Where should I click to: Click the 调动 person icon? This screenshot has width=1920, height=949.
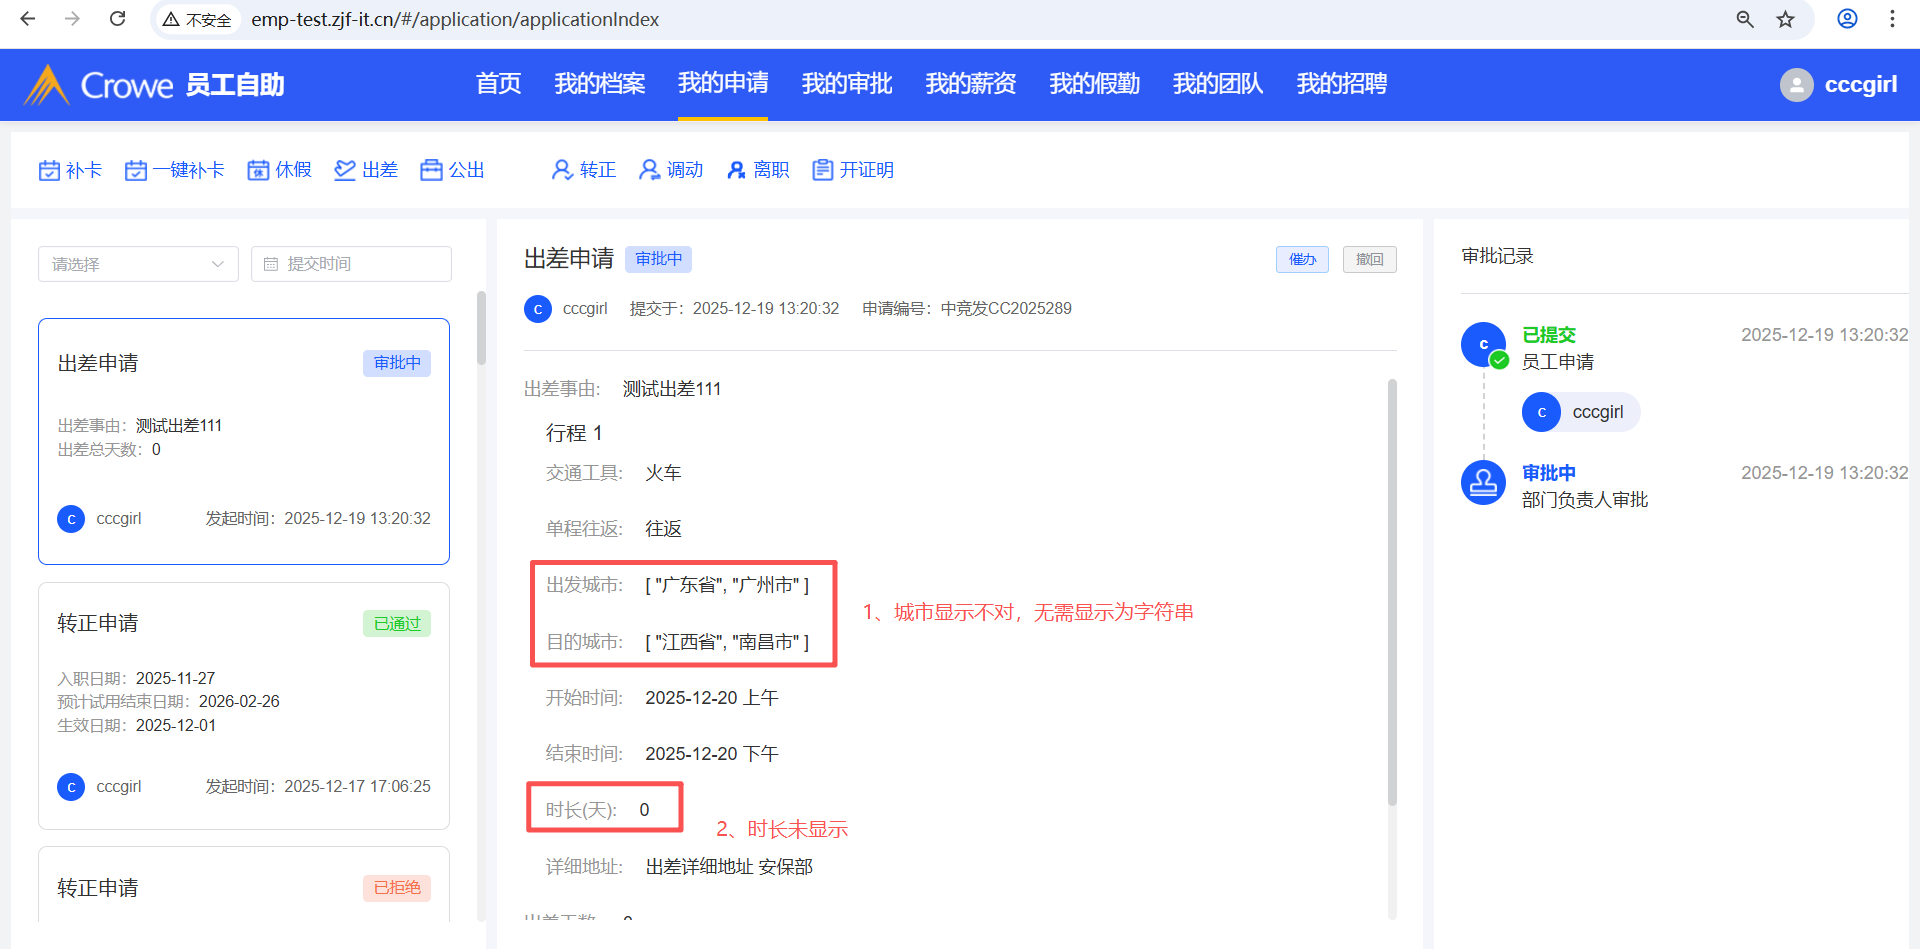[x=650, y=171]
